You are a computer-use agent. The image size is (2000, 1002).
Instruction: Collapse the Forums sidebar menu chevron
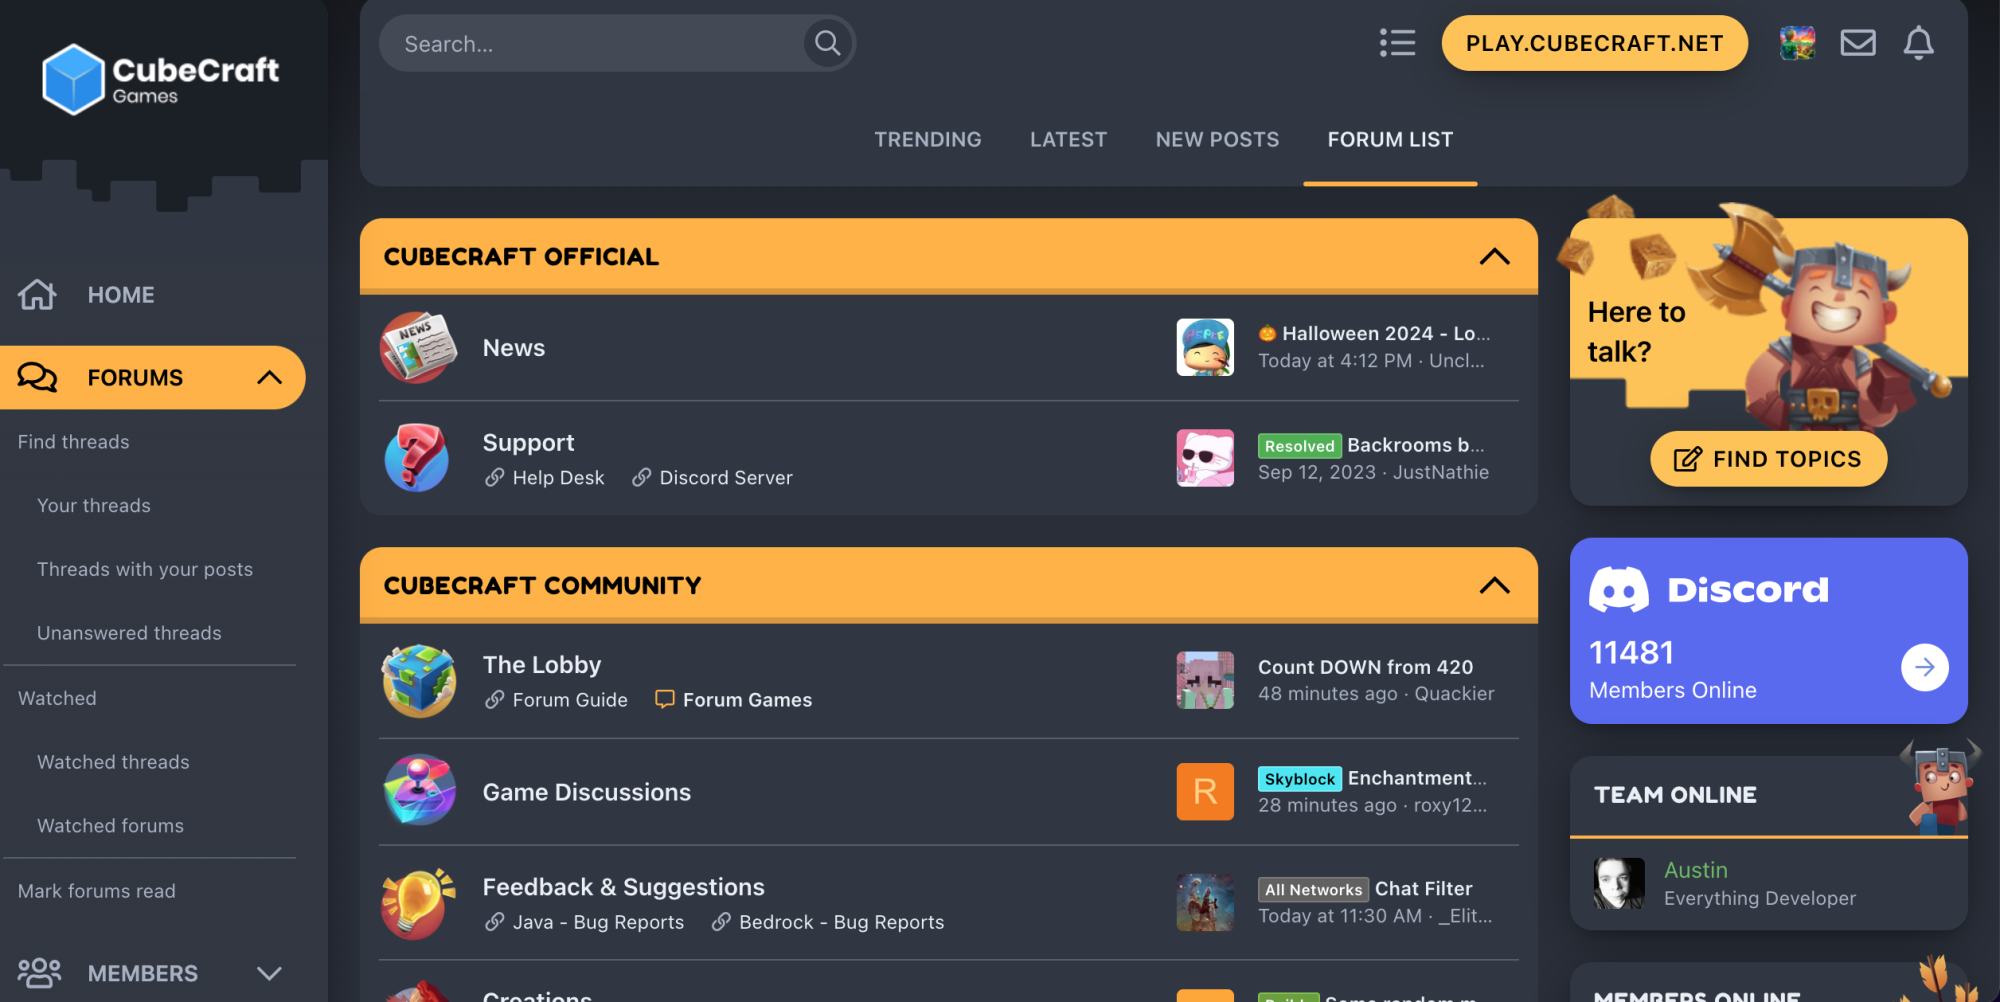click(x=269, y=377)
